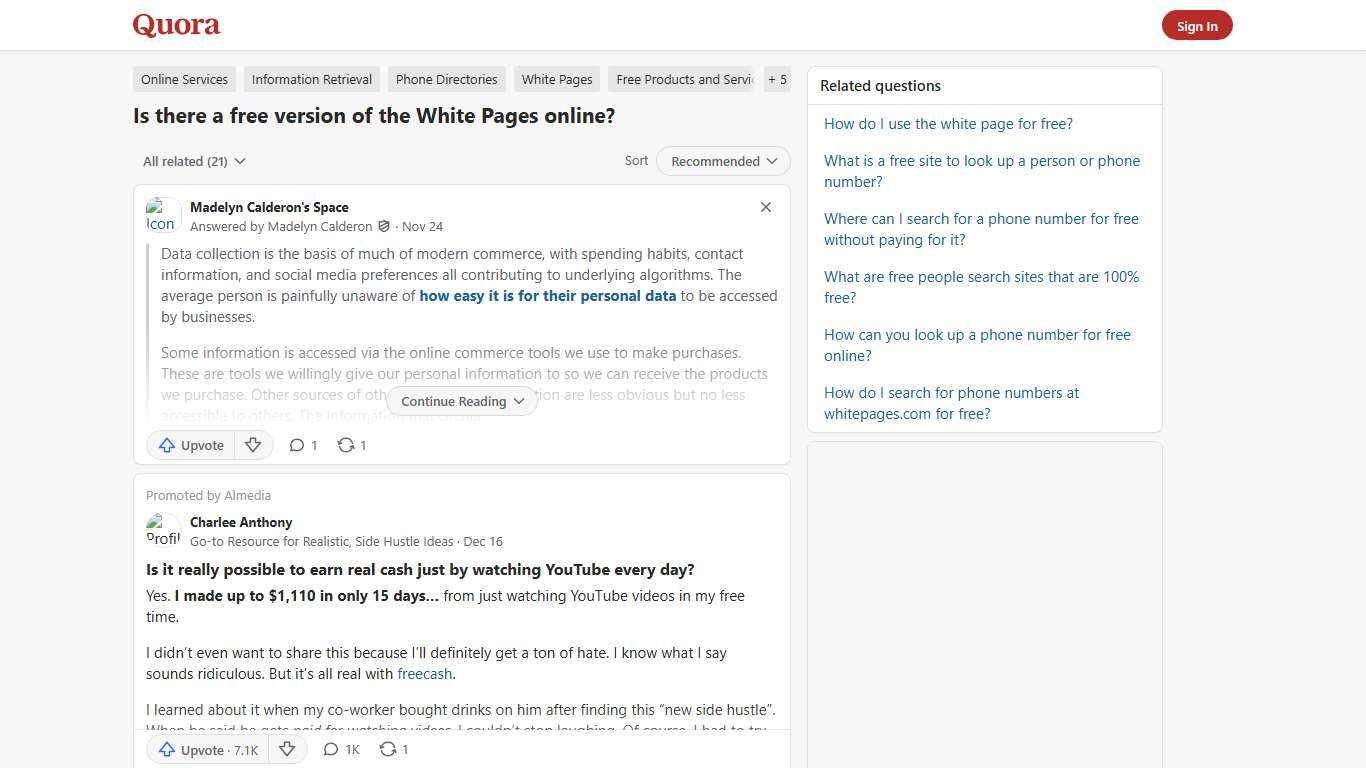
Task: Repost Madelyn Calderon's answer
Action: 351,445
